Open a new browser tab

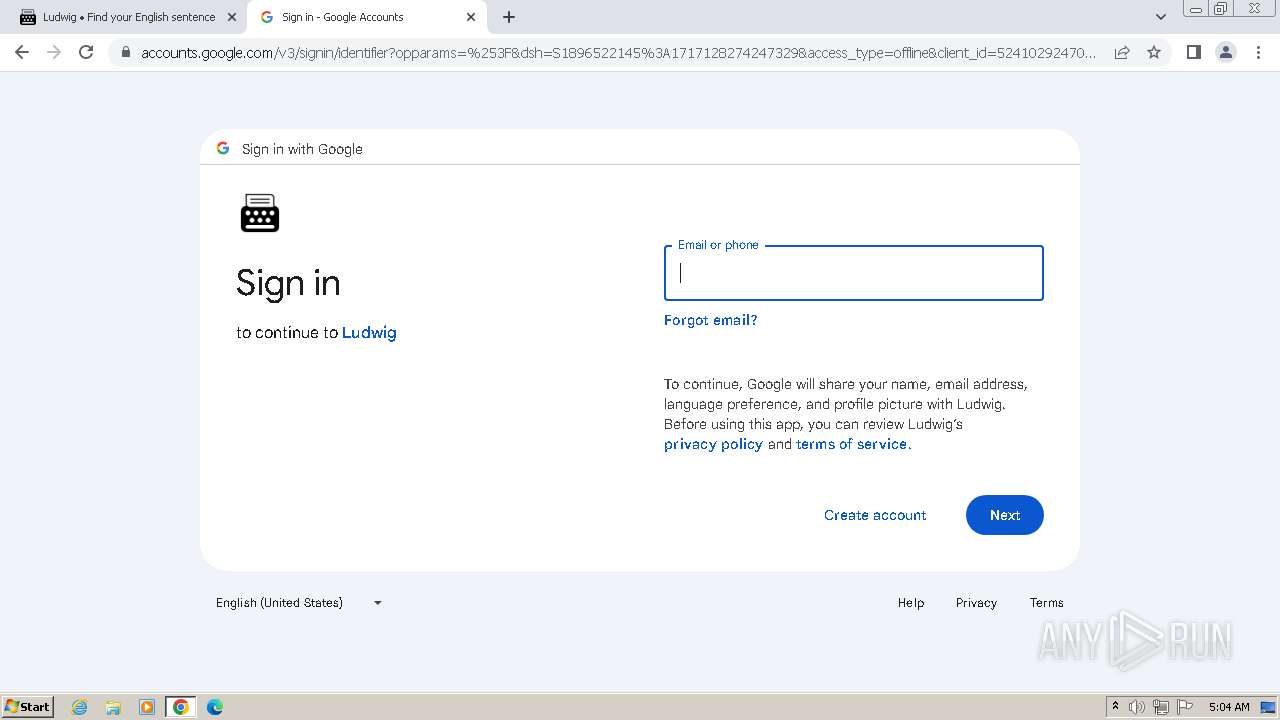(509, 17)
